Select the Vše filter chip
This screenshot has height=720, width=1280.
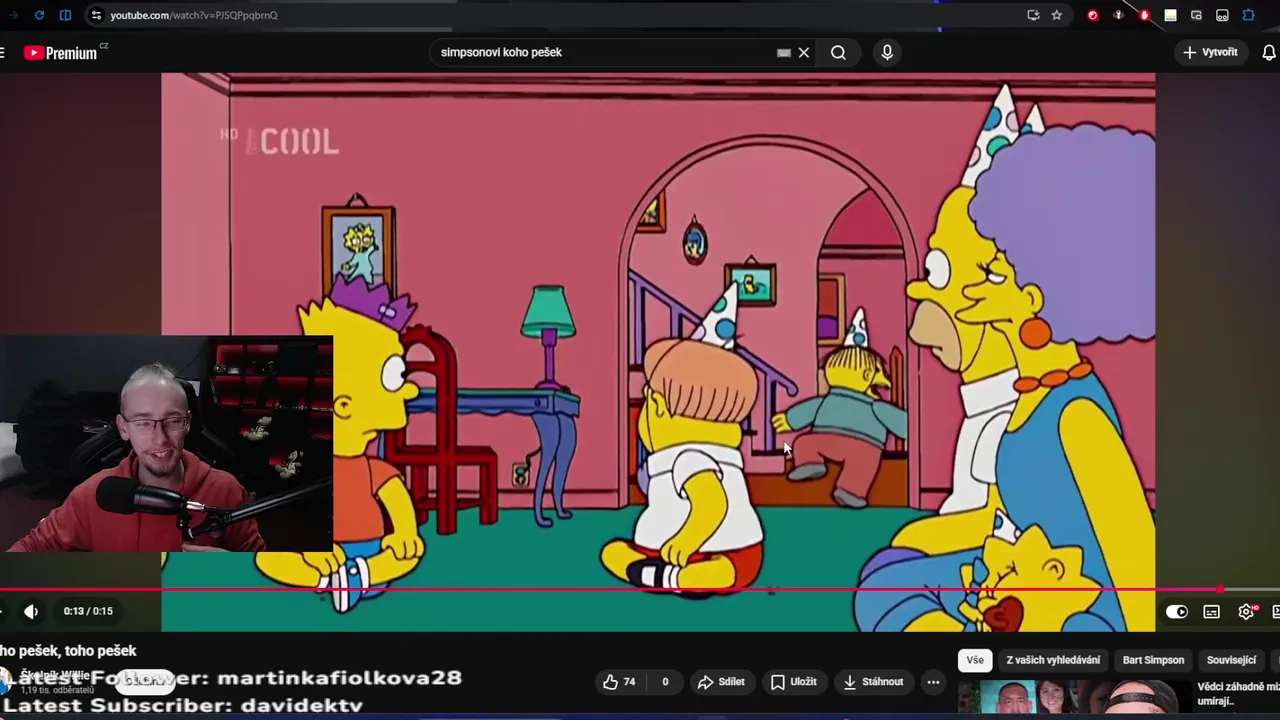975,660
